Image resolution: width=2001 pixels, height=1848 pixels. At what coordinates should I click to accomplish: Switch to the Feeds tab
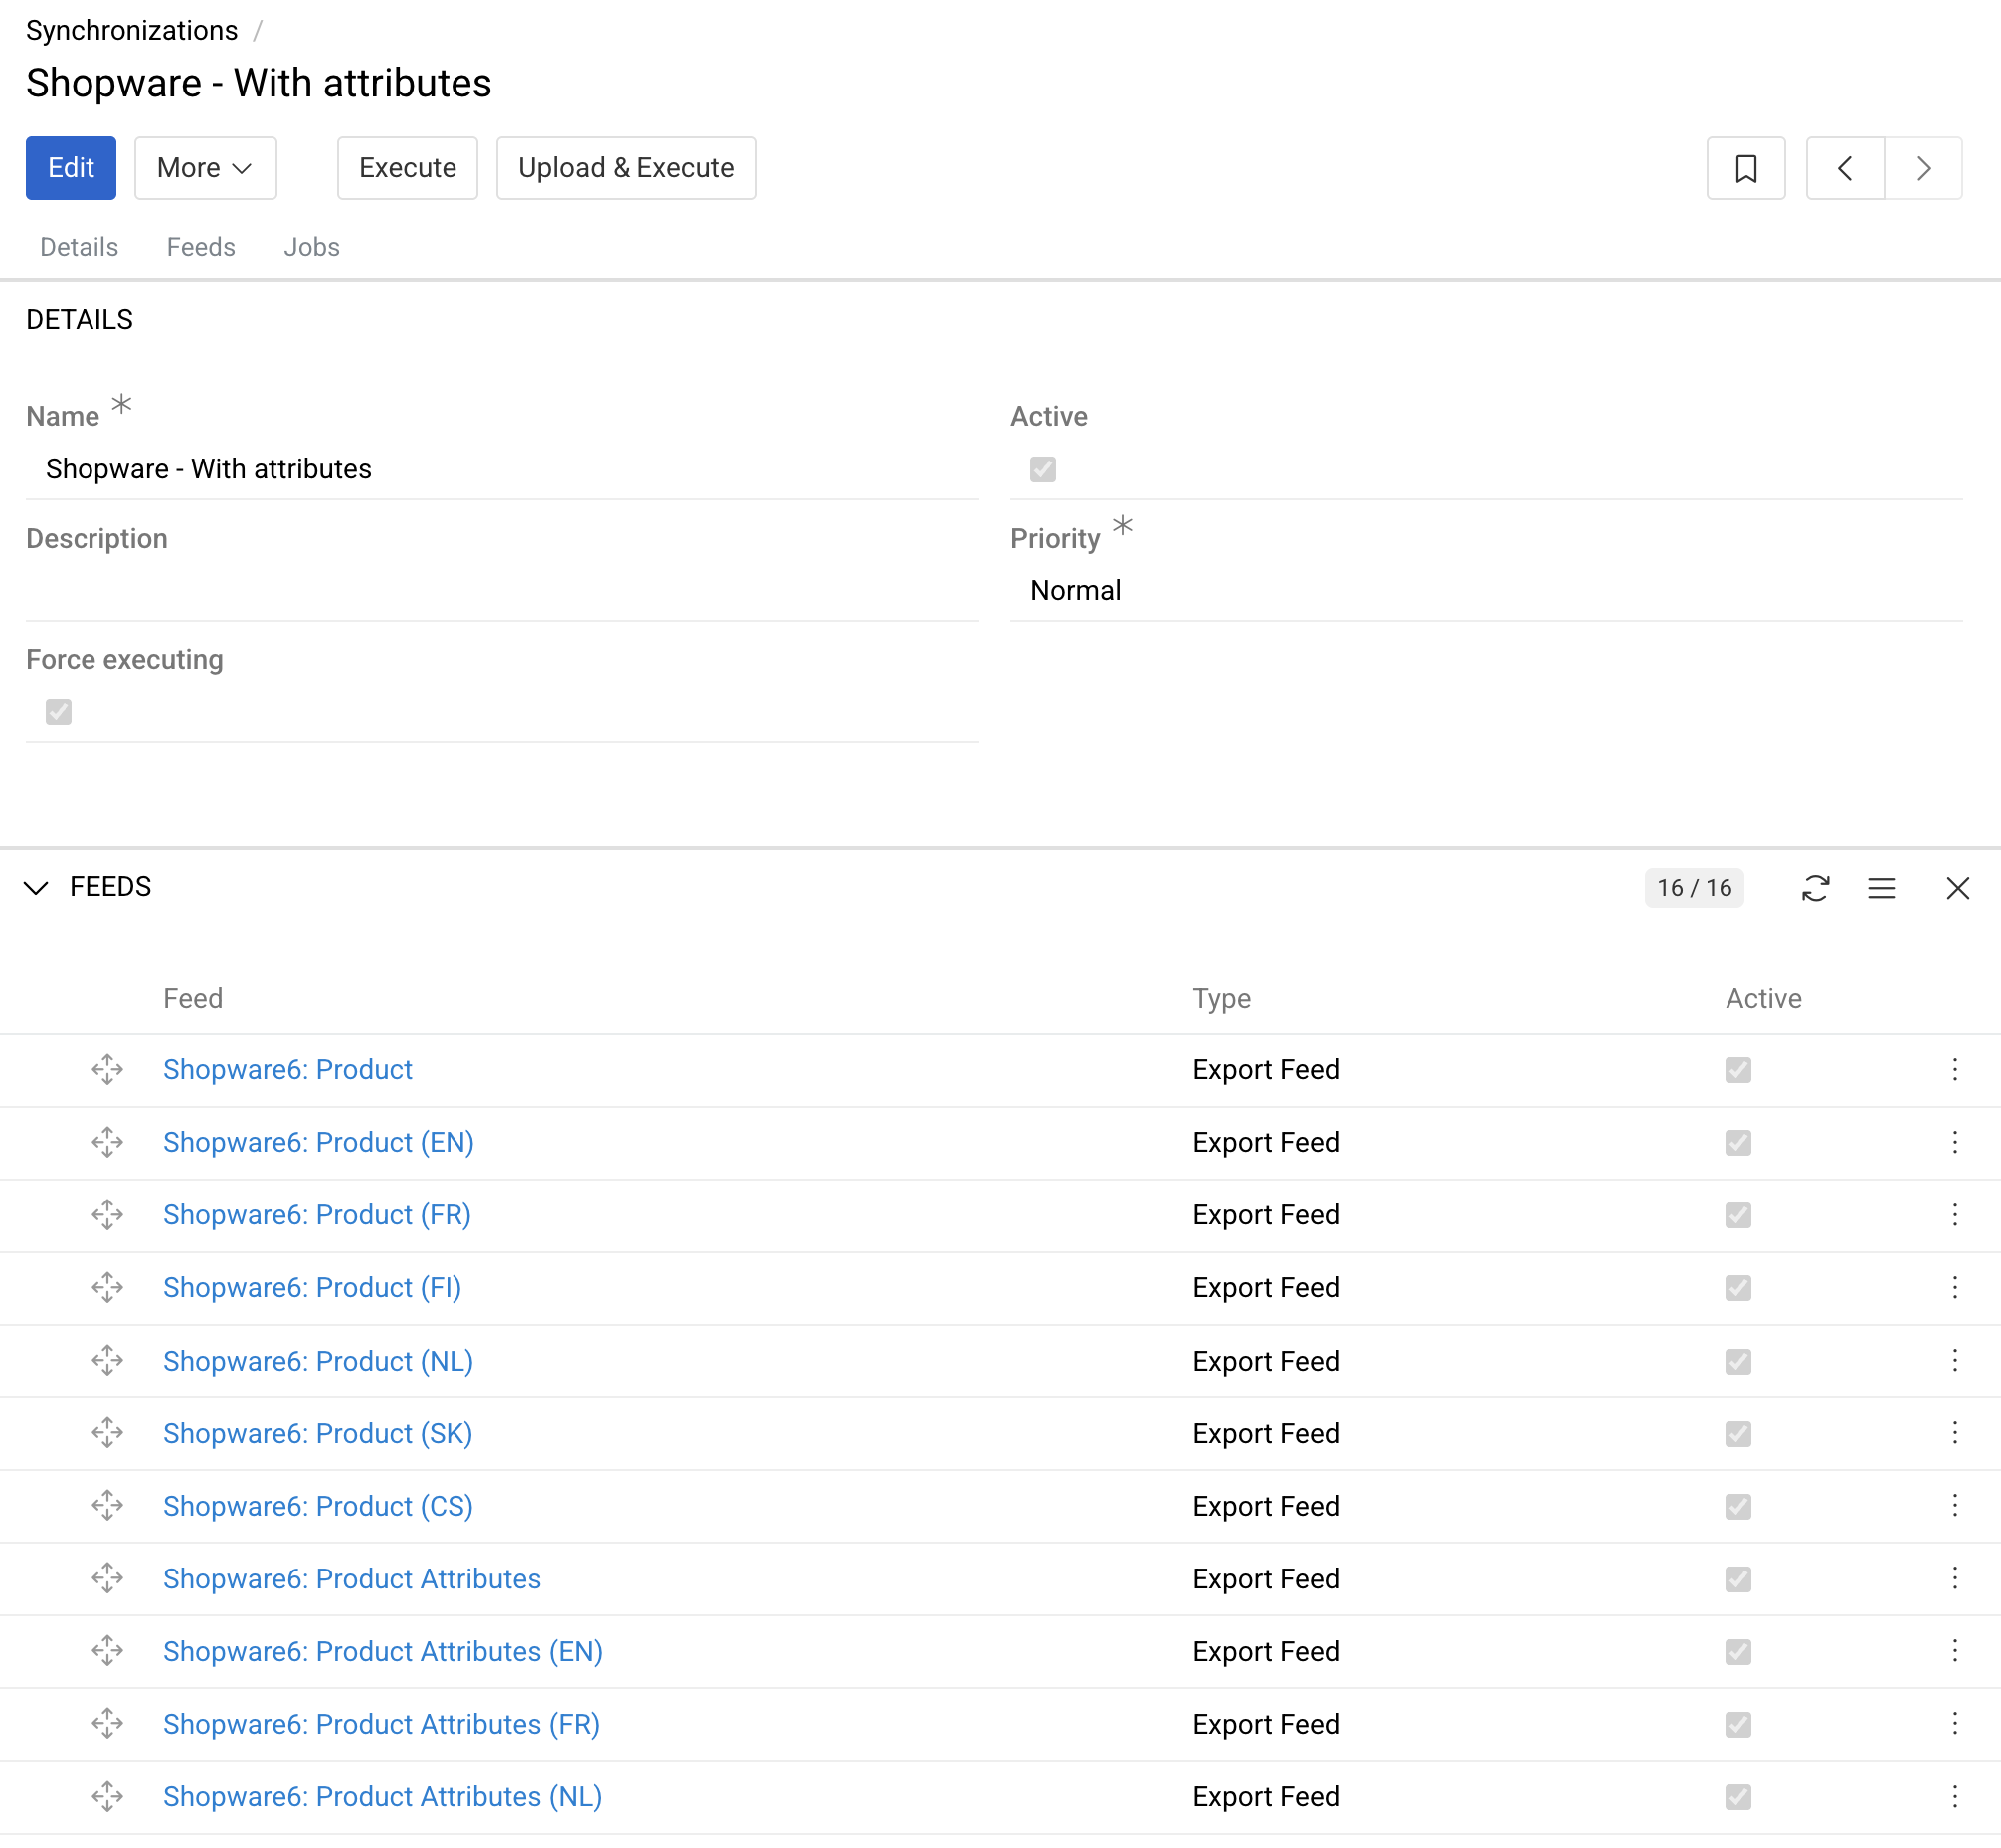(201, 247)
